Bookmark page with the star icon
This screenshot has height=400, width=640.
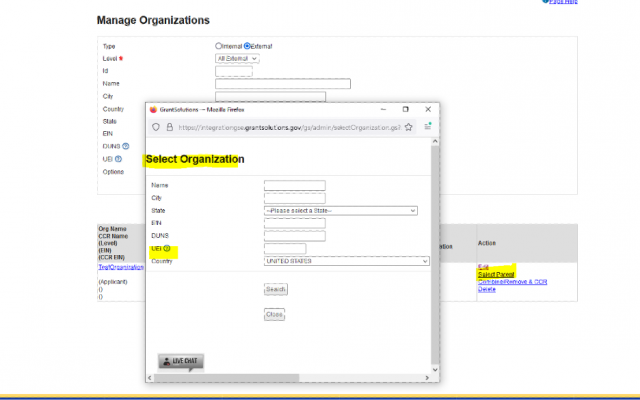tap(410, 127)
